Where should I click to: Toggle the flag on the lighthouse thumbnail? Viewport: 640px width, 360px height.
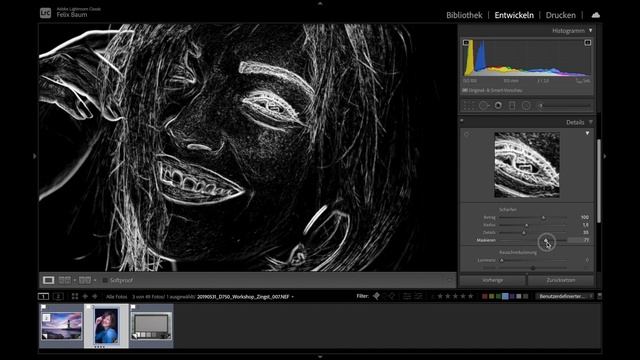pyautogui.click(x=44, y=307)
